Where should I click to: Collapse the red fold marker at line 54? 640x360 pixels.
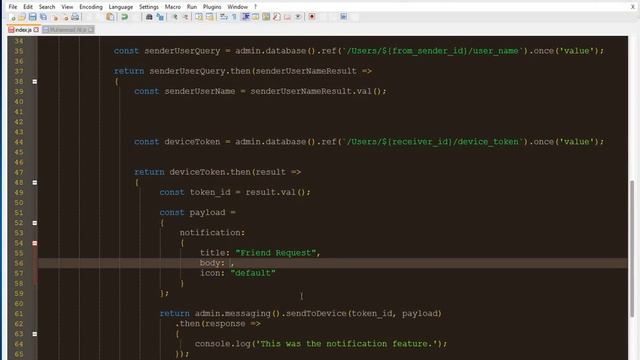[x=35, y=243]
